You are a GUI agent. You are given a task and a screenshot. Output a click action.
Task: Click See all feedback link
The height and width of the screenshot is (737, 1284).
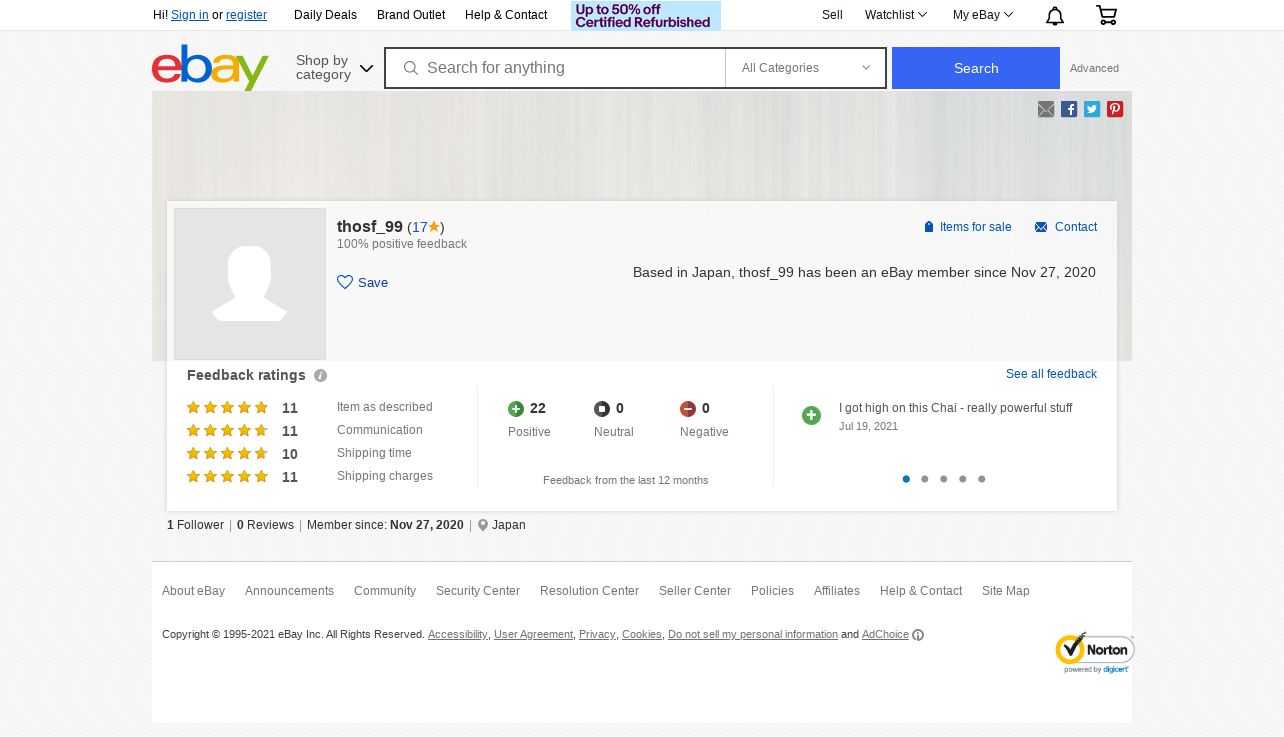(1051, 374)
